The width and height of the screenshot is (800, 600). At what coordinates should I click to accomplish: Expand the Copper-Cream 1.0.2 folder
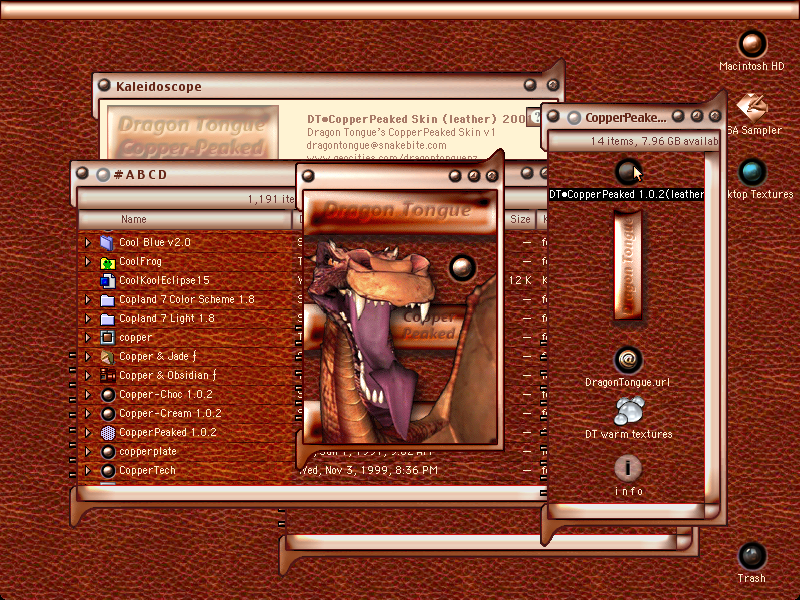pos(88,414)
